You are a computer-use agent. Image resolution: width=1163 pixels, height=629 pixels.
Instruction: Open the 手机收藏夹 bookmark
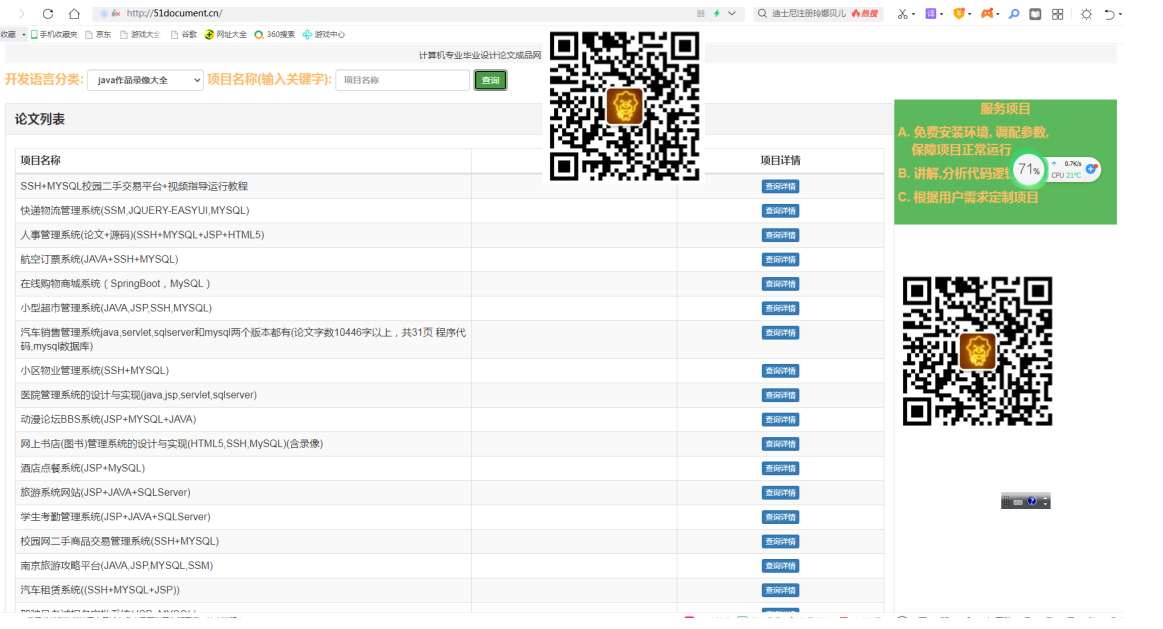53,34
